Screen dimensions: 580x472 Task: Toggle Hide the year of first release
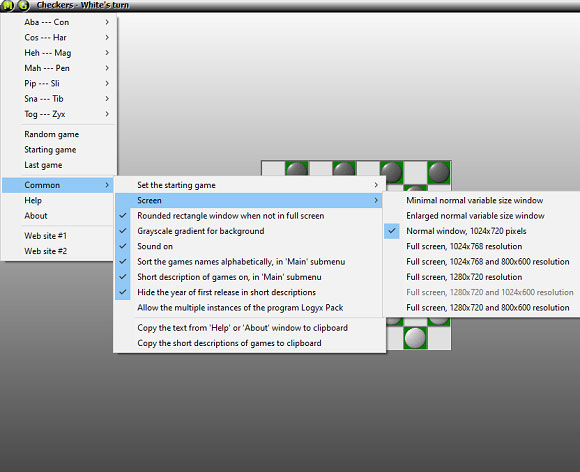(249, 293)
